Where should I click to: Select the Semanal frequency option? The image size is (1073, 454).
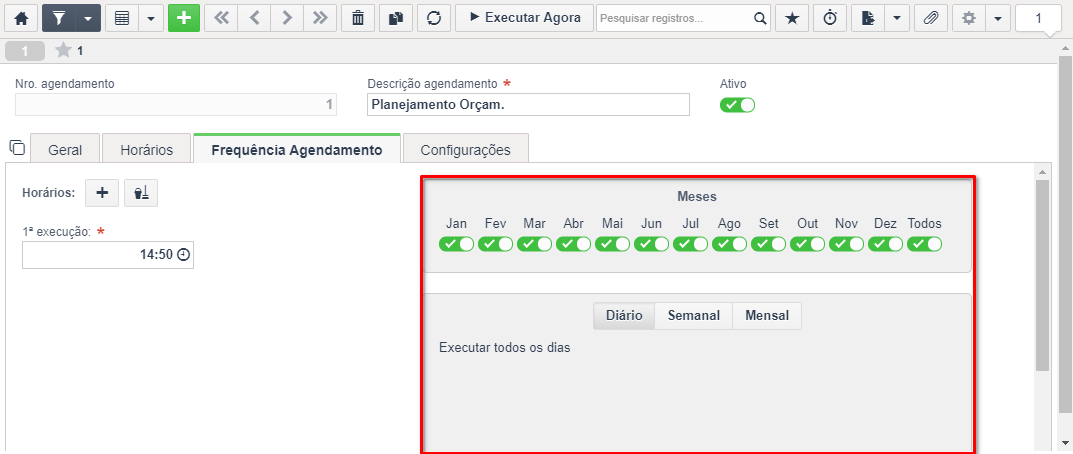(x=694, y=316)
